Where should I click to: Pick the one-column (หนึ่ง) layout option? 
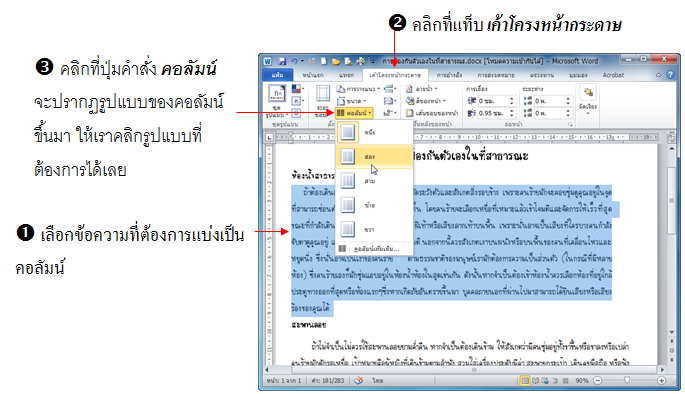(x=374, y=132)
